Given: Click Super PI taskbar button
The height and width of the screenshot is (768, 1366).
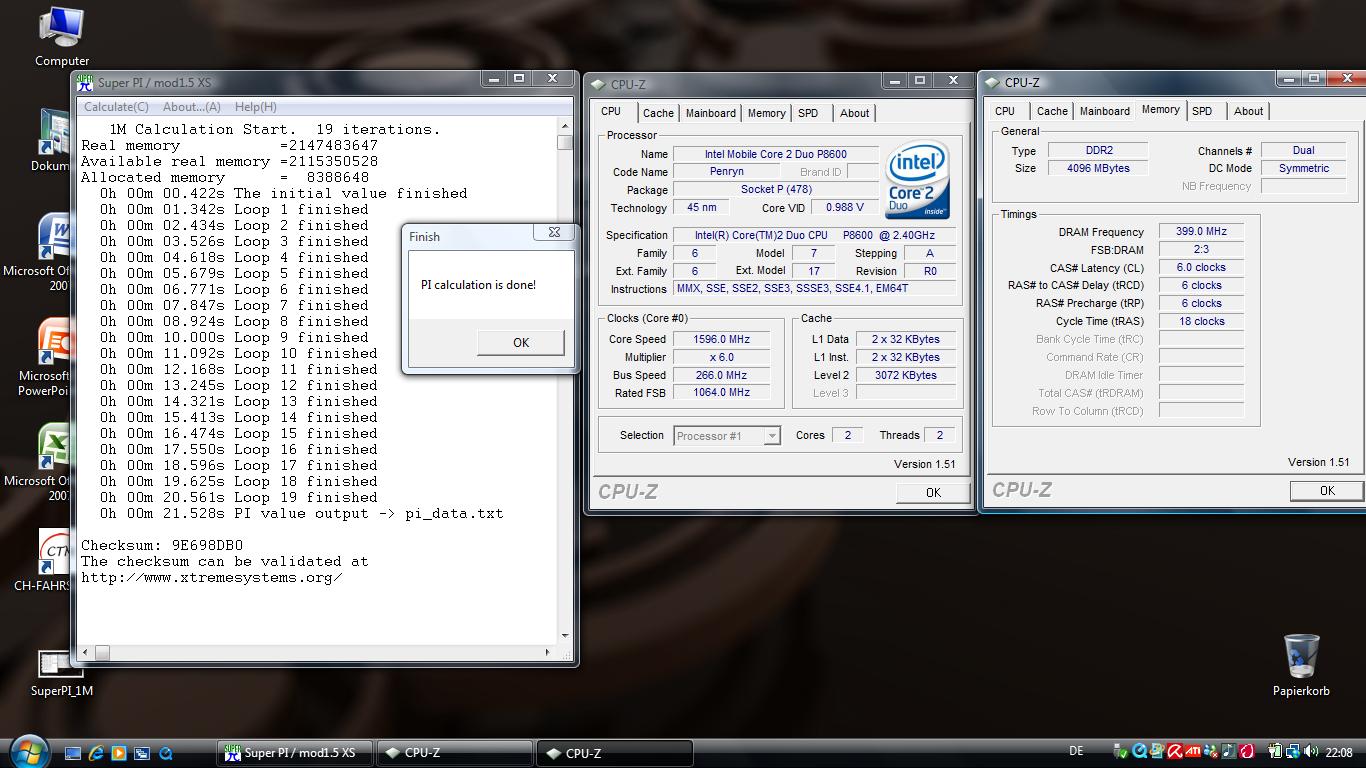Looking at the screenshot, I should pos(296,753).
